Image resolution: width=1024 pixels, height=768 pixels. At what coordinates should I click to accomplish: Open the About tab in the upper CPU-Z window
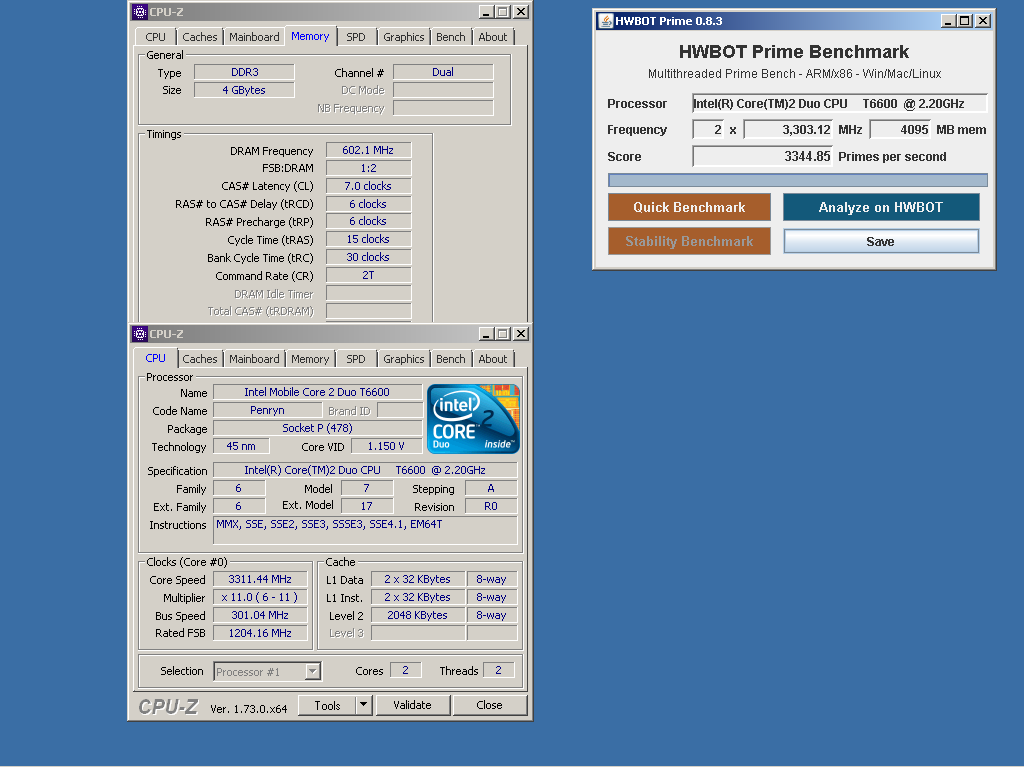click(x=492, y=37)
